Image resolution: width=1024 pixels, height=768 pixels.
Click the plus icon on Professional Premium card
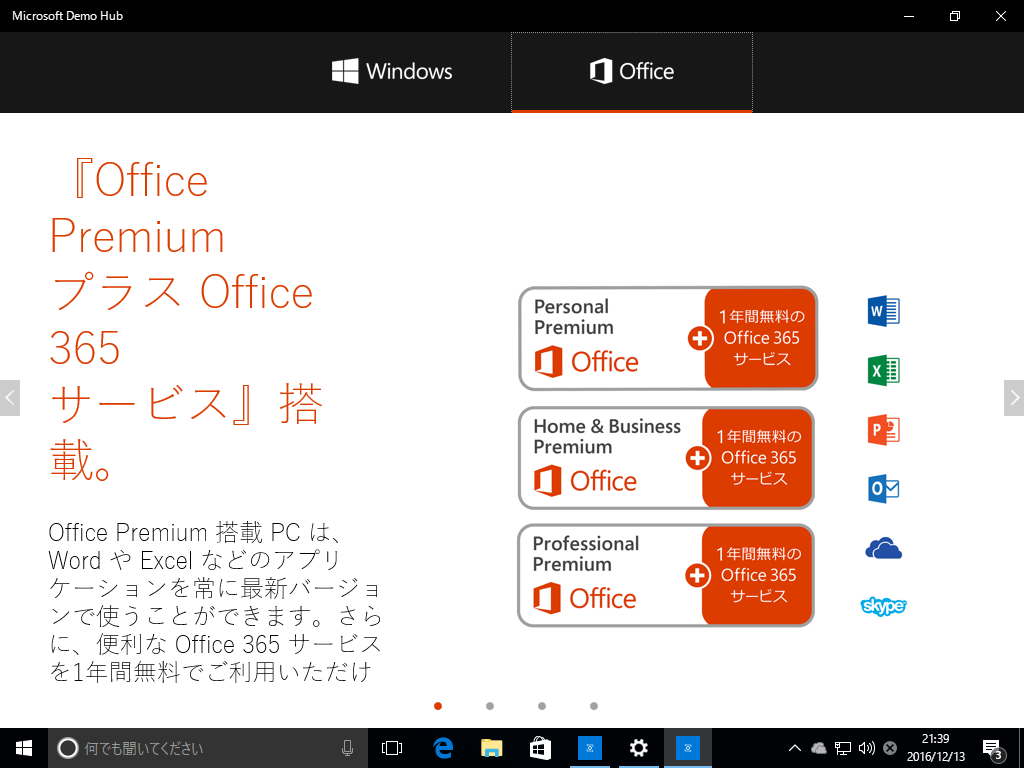click(697, 575)
